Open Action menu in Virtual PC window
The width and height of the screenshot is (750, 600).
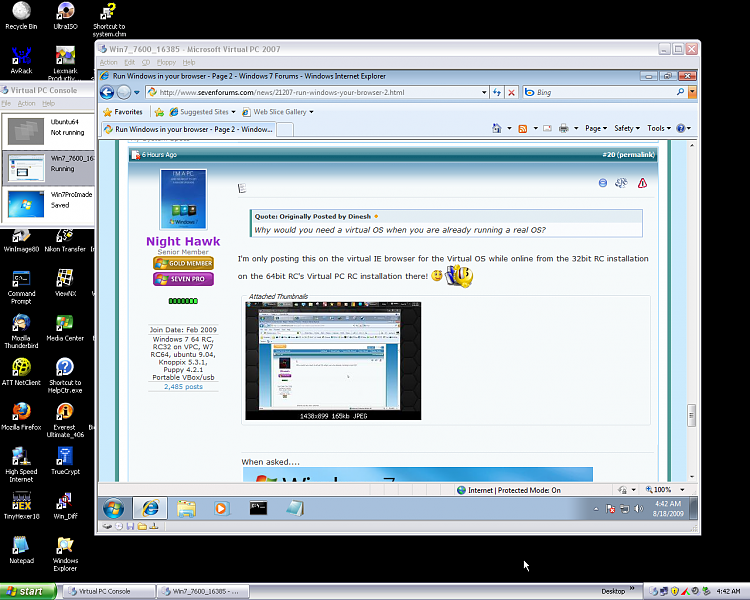[109, 62]
